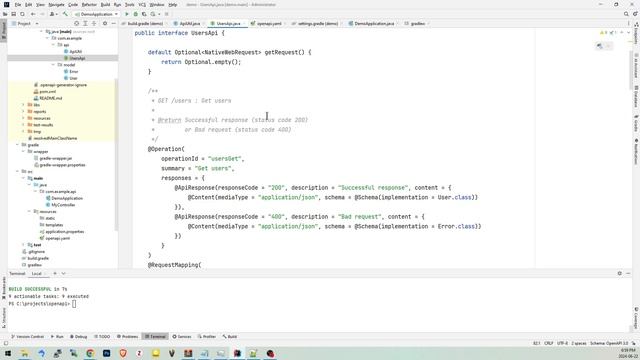The image size is (640, 360).
Task: Select the Local terminal tab
Action: coord(37,273)
